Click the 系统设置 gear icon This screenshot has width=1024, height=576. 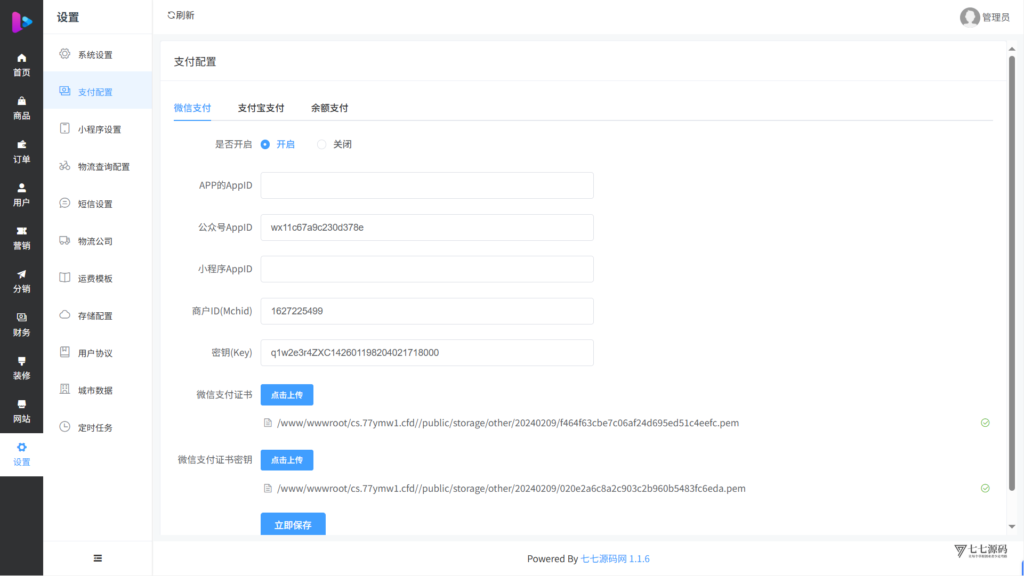coord(65,54)
